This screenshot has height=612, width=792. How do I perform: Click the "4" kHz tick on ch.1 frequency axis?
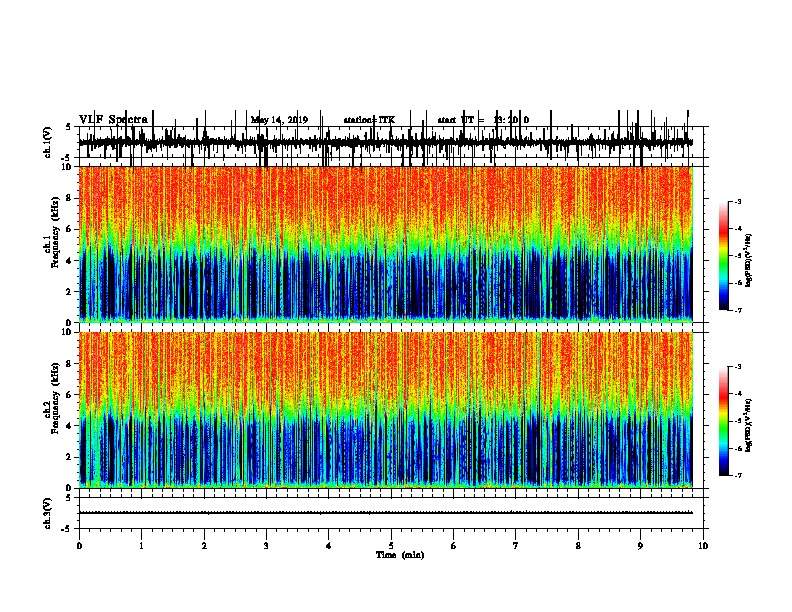point(70,261)
